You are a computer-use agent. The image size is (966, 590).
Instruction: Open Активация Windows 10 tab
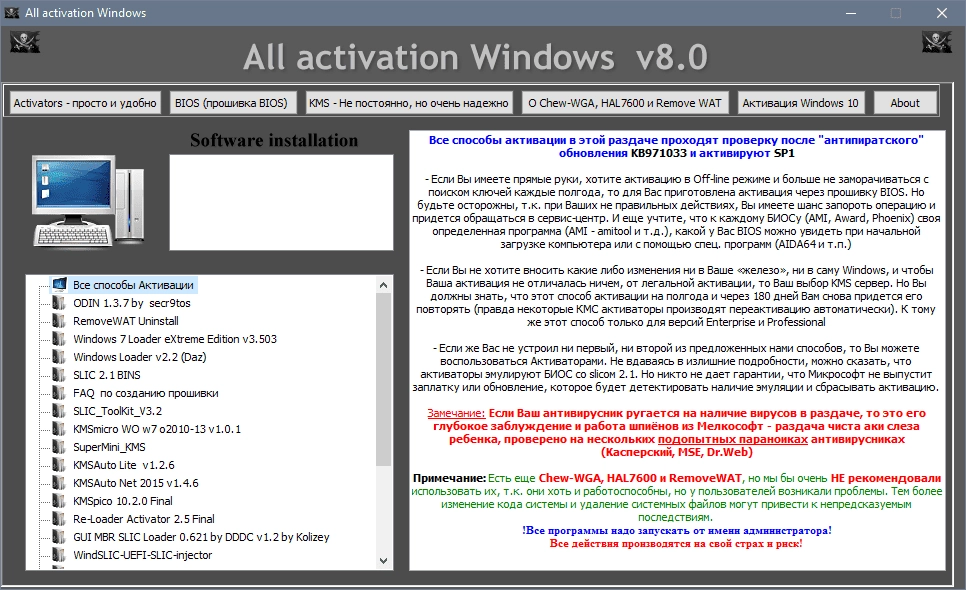click(800, 103)
